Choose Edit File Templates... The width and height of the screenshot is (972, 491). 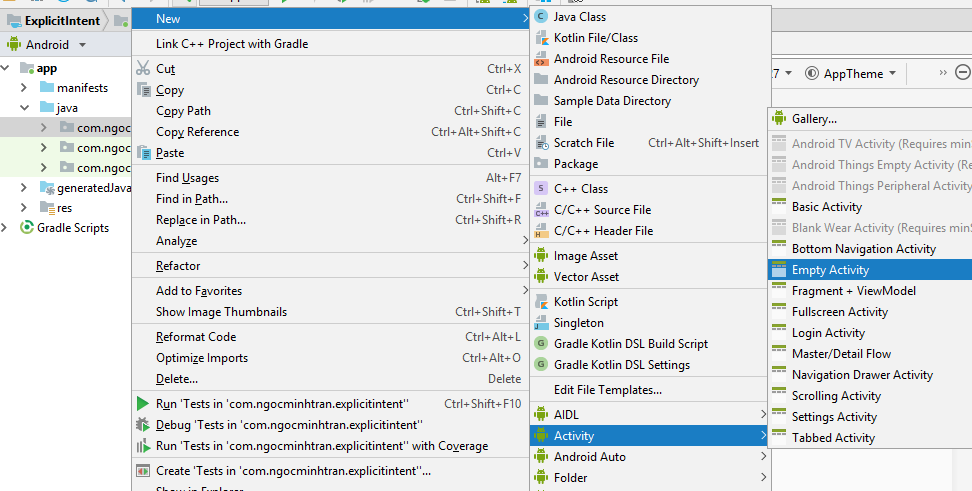click(650, 390)
